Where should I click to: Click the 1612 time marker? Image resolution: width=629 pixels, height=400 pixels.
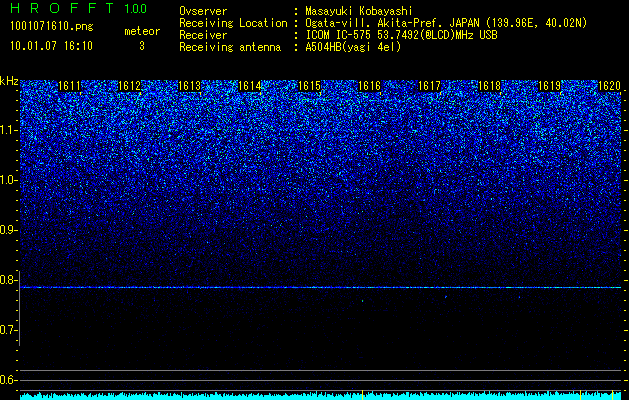coord(130,86)
